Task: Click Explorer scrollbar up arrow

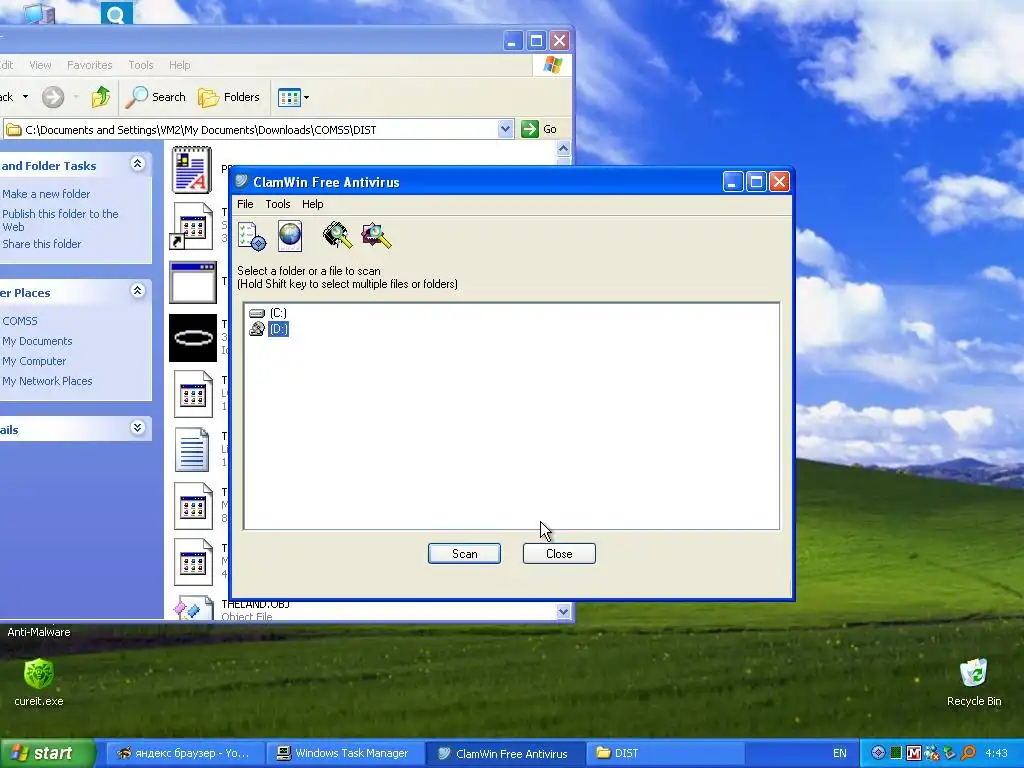Action: coord(564,148)
